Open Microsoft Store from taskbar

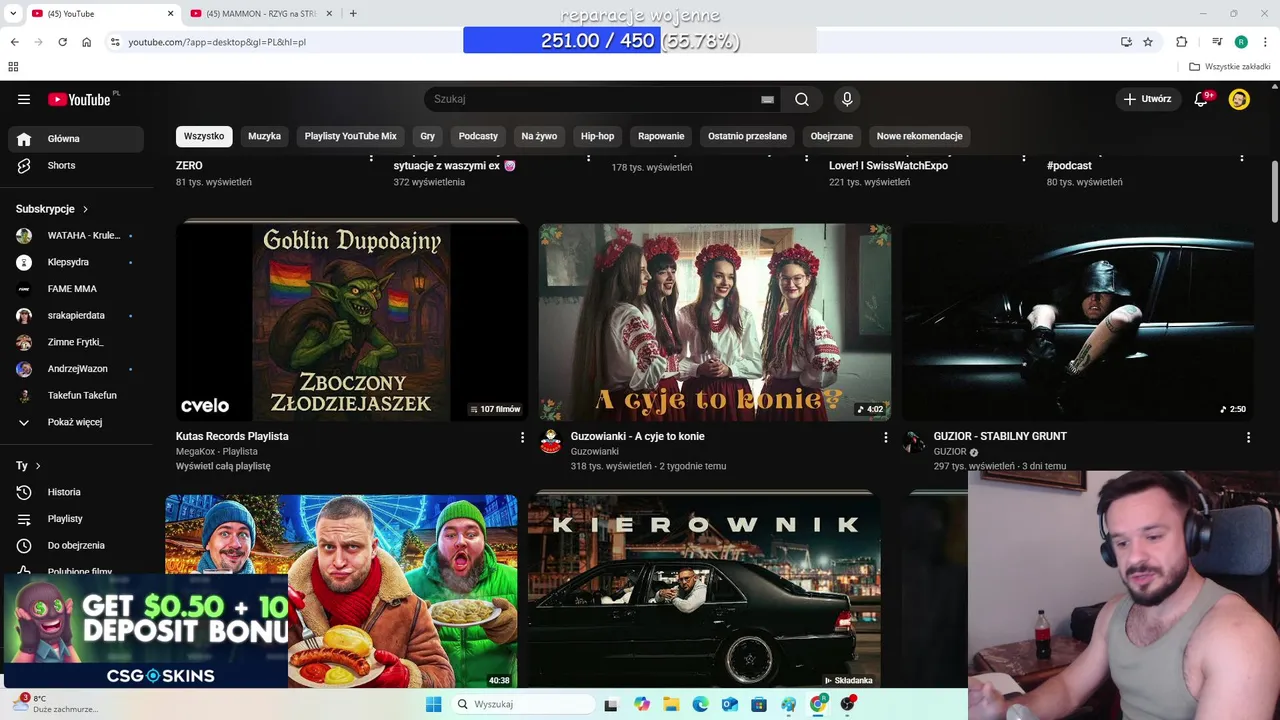point(759,704)
